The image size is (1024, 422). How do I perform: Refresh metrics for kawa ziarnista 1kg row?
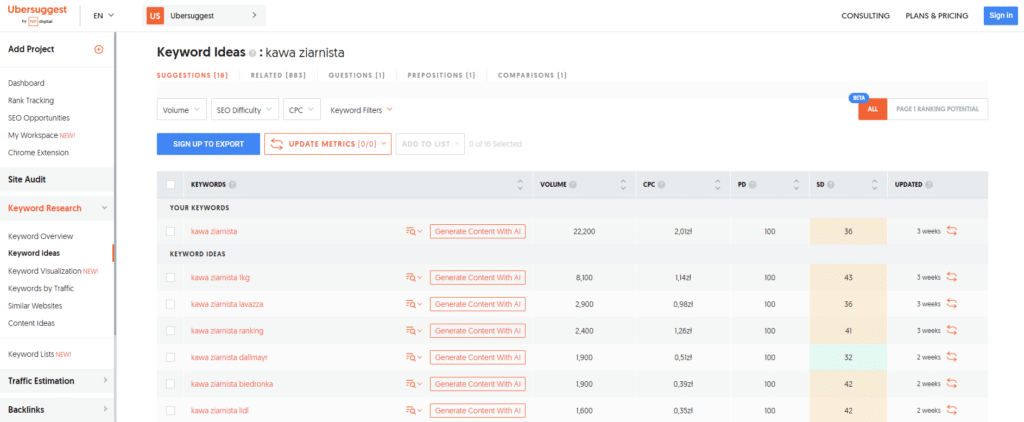click(952, 277)
